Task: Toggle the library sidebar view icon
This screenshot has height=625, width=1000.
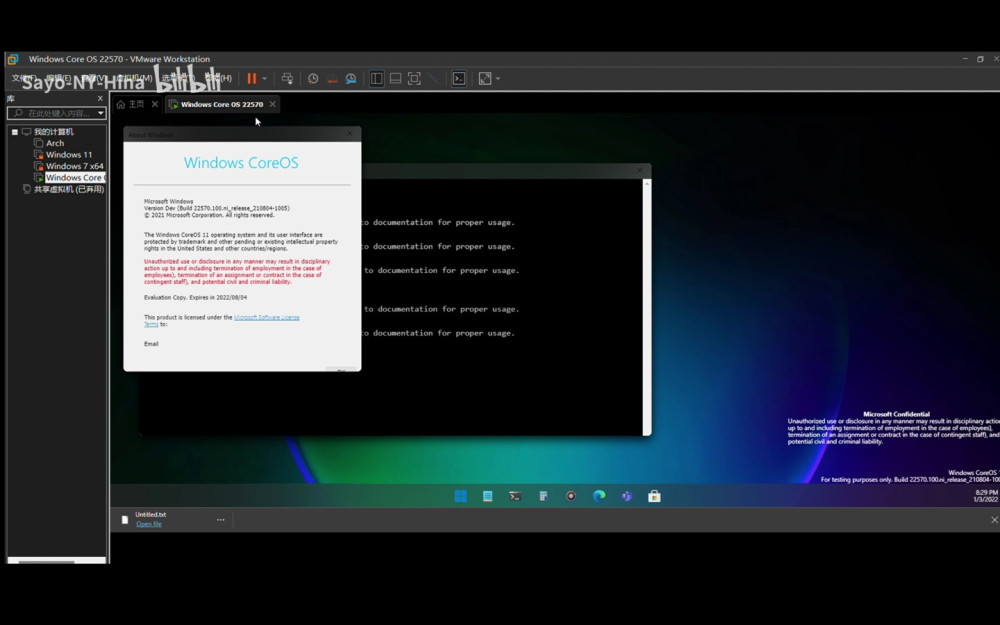Action: [377, 79]
